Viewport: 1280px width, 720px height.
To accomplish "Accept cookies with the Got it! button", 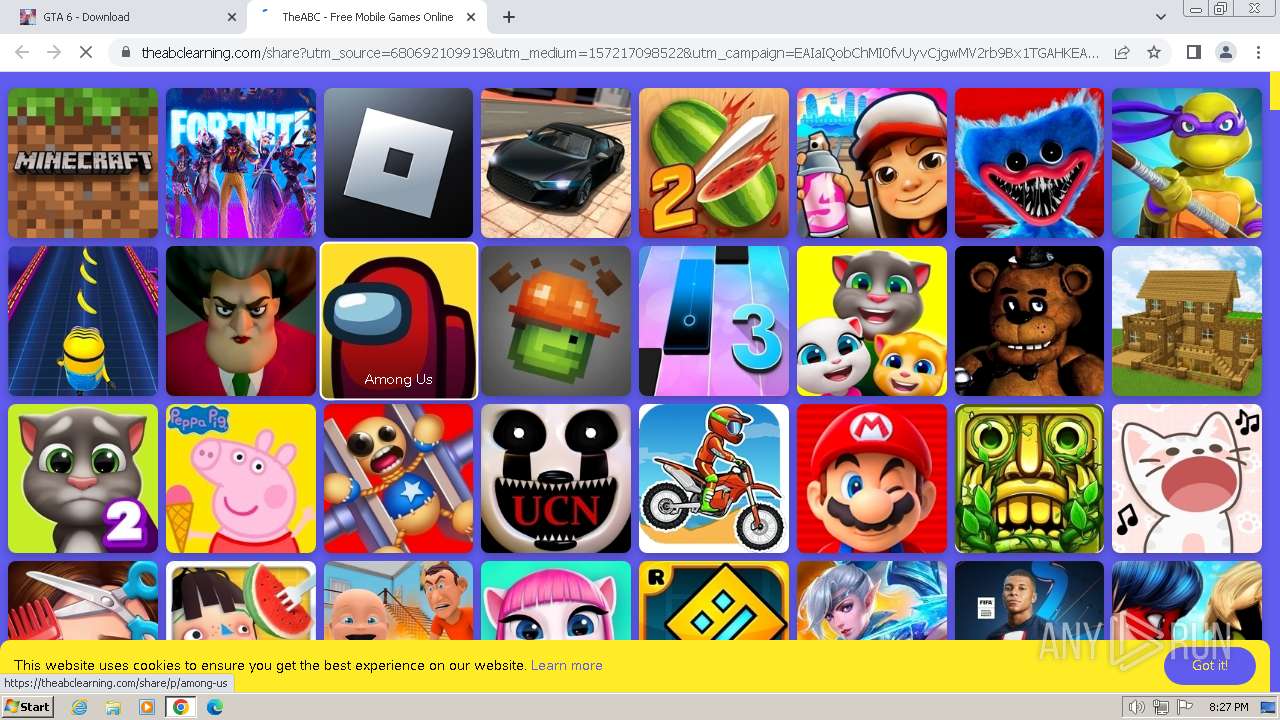I will [x=1210, y=665].
